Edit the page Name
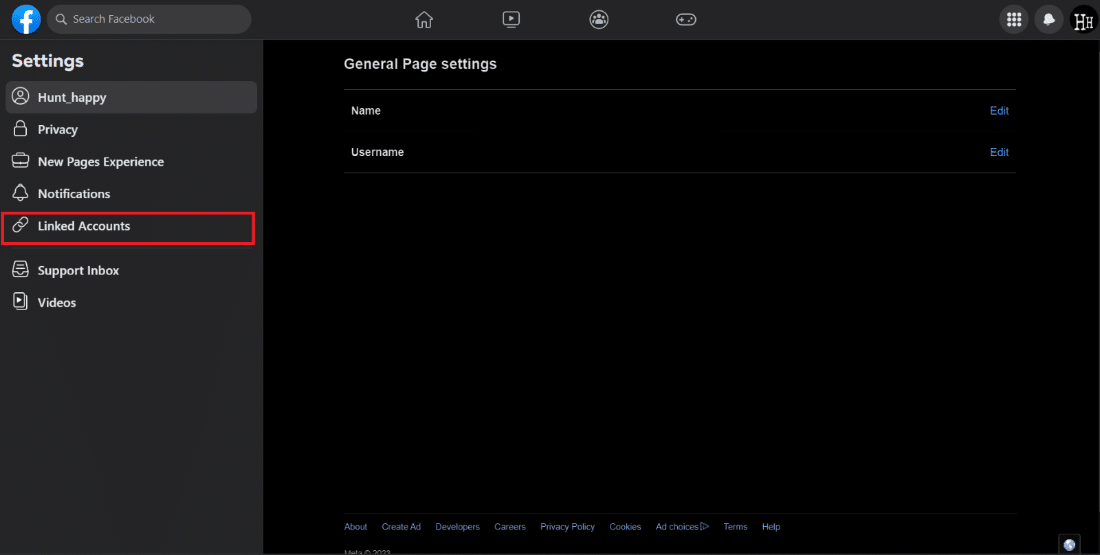 999,111
